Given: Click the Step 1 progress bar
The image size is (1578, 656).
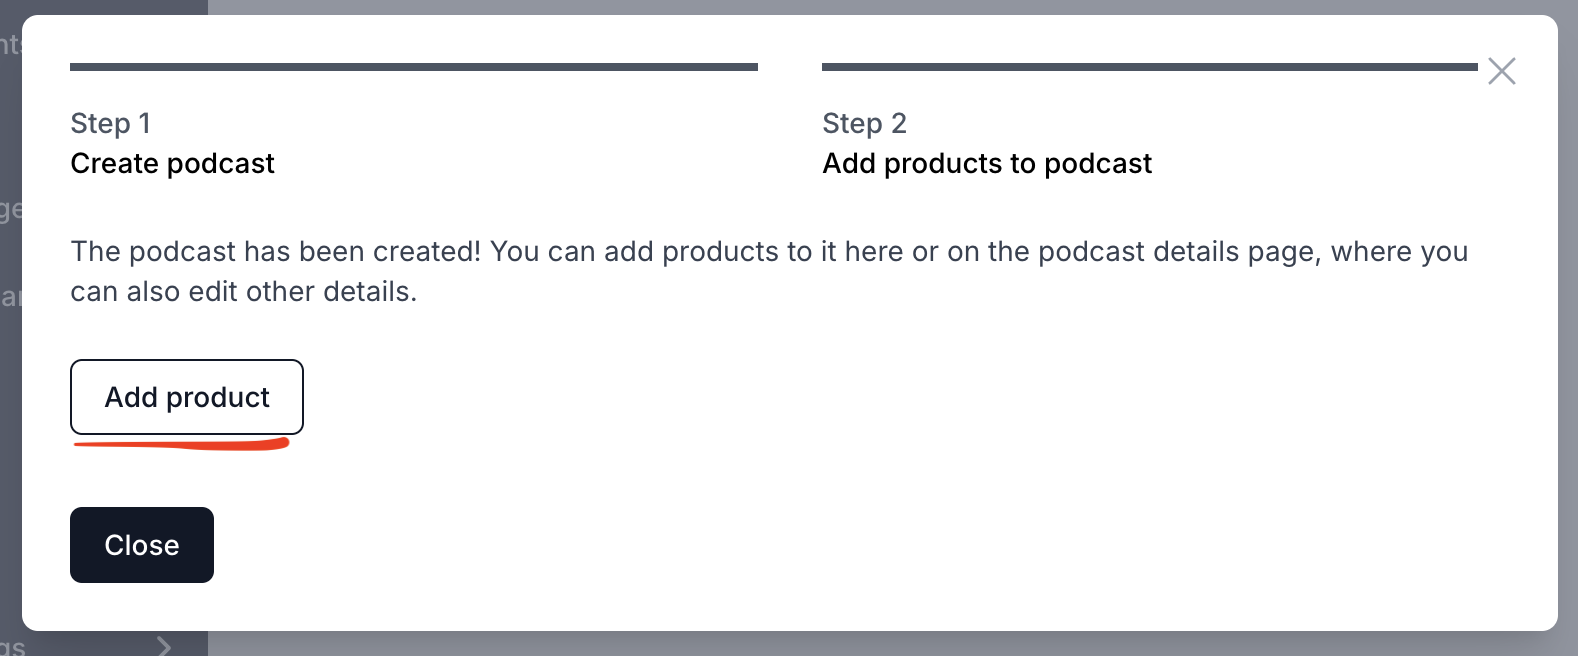Looking at the screenshot, I should point(414,67).
